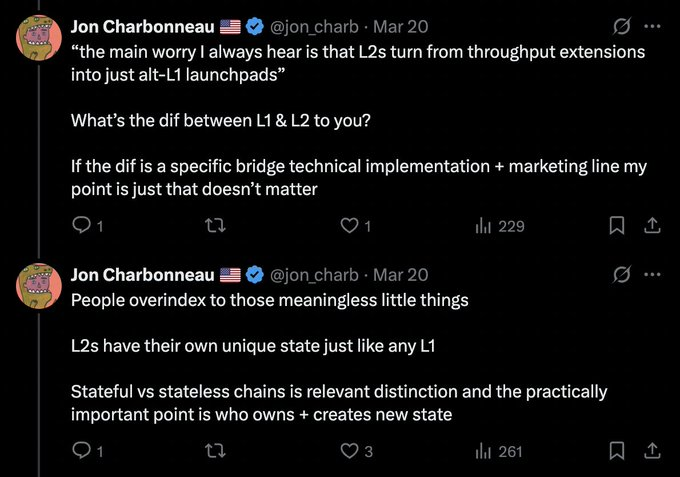Retweet the second tweet about meaningless things

(213, 451)
